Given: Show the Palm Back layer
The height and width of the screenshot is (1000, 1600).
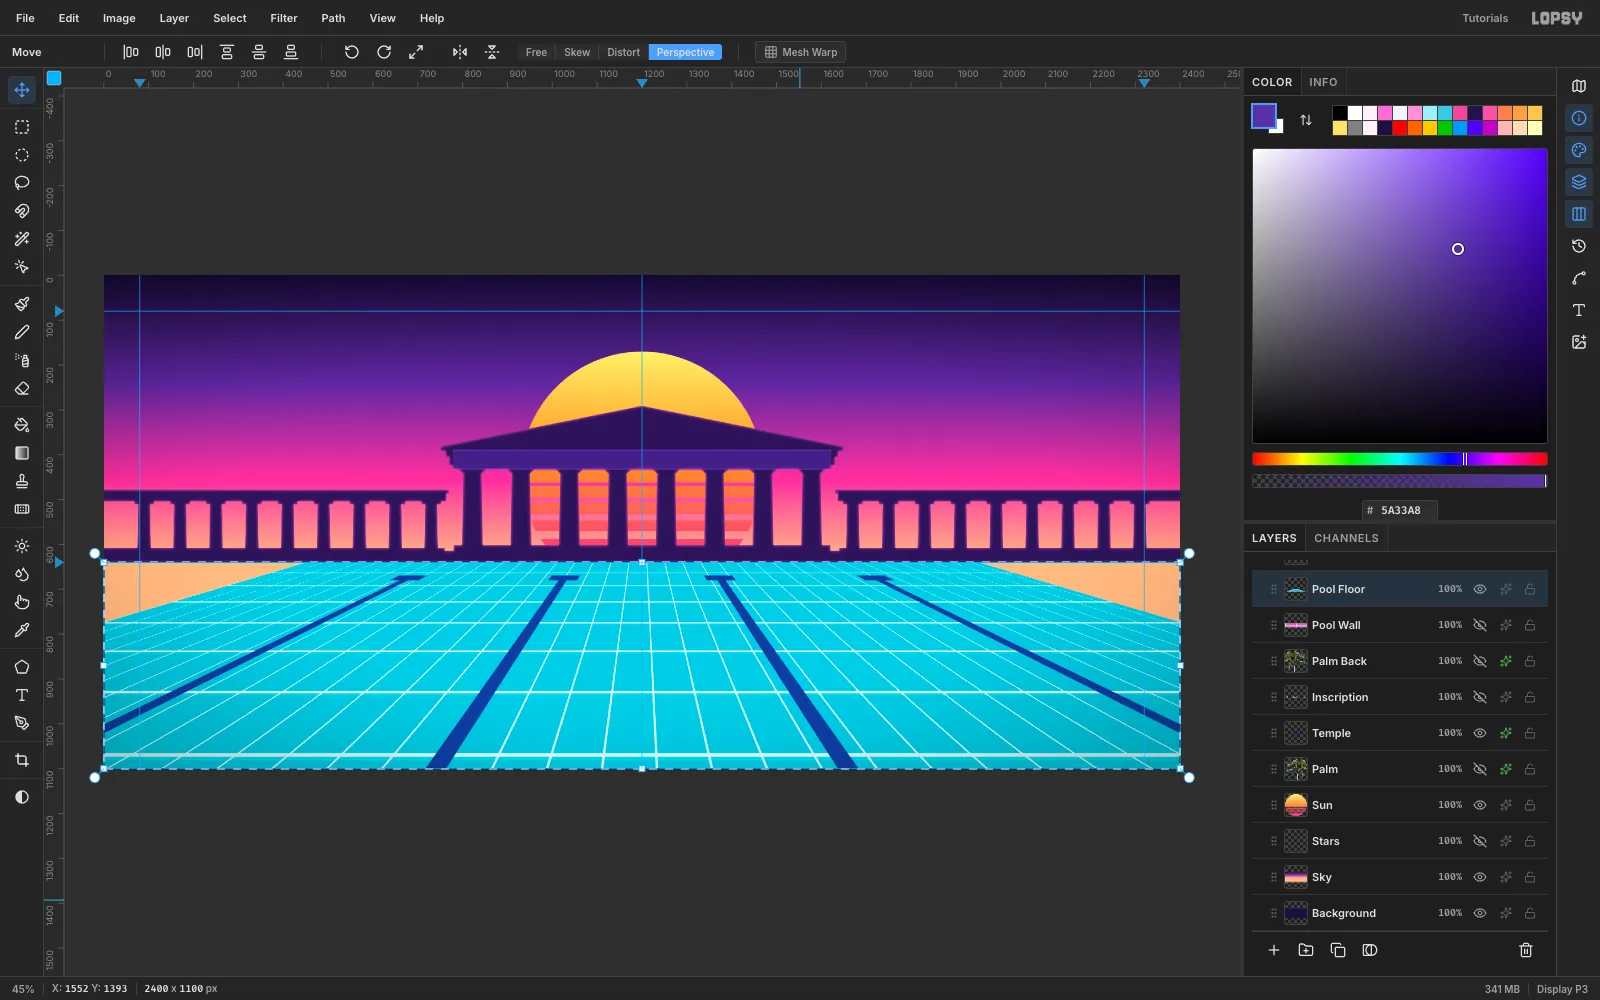Looking at the screenshot, I should coord(1480,661).
